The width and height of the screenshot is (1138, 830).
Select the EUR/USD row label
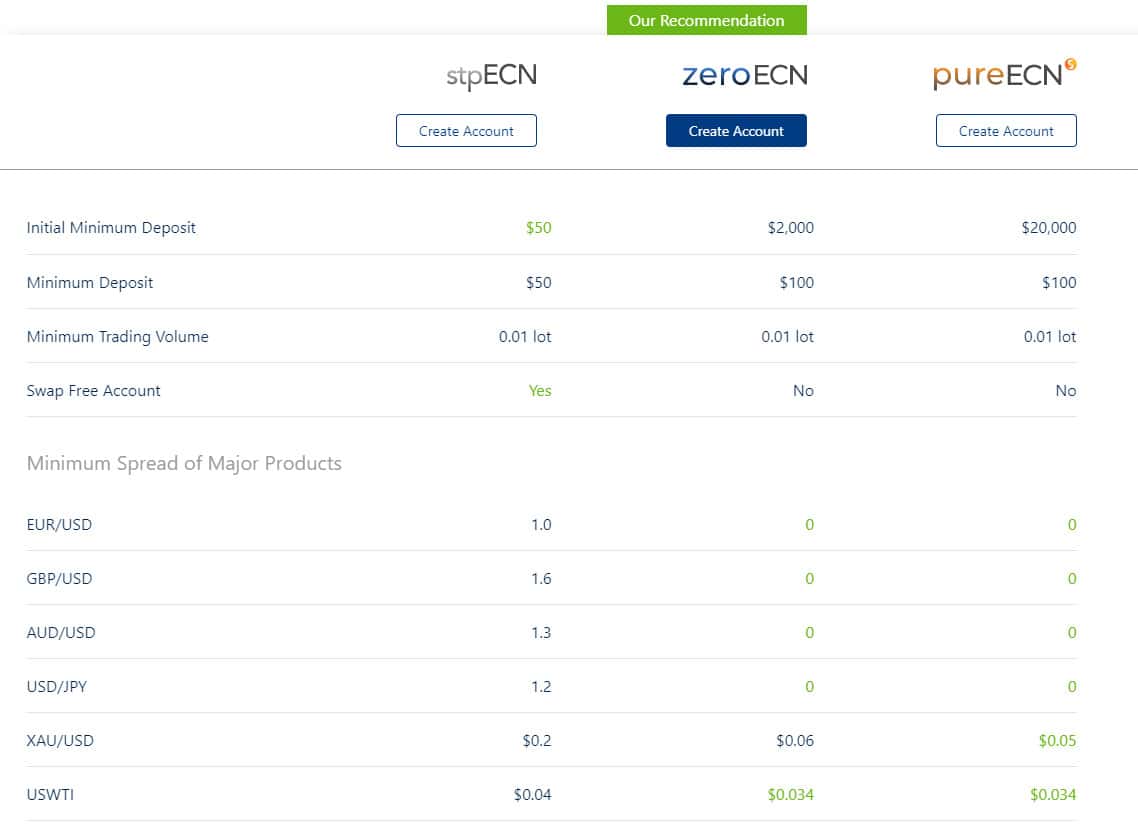[x=59, y=525]
